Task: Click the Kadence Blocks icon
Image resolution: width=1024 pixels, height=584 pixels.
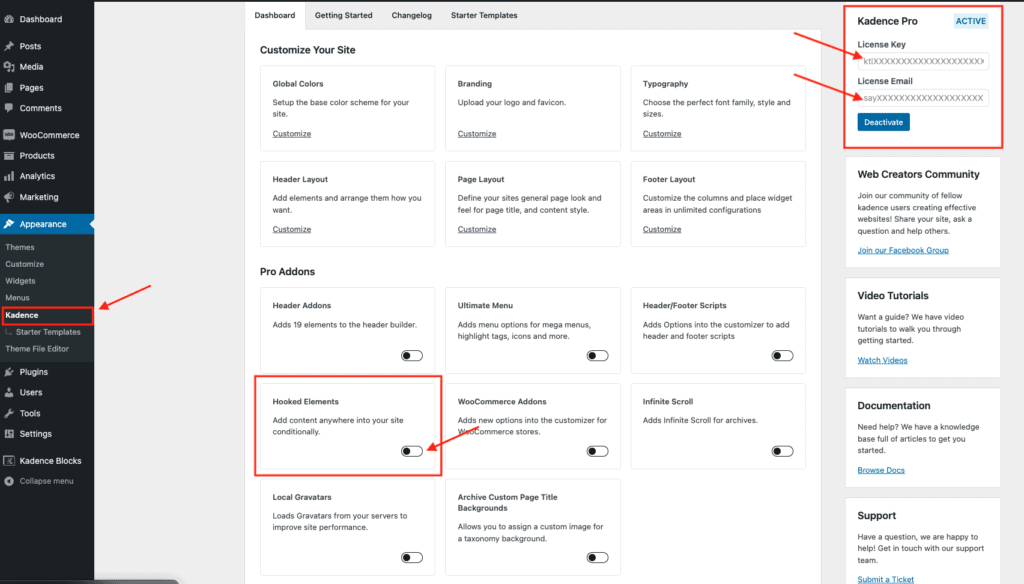Action: pos(9,461)
